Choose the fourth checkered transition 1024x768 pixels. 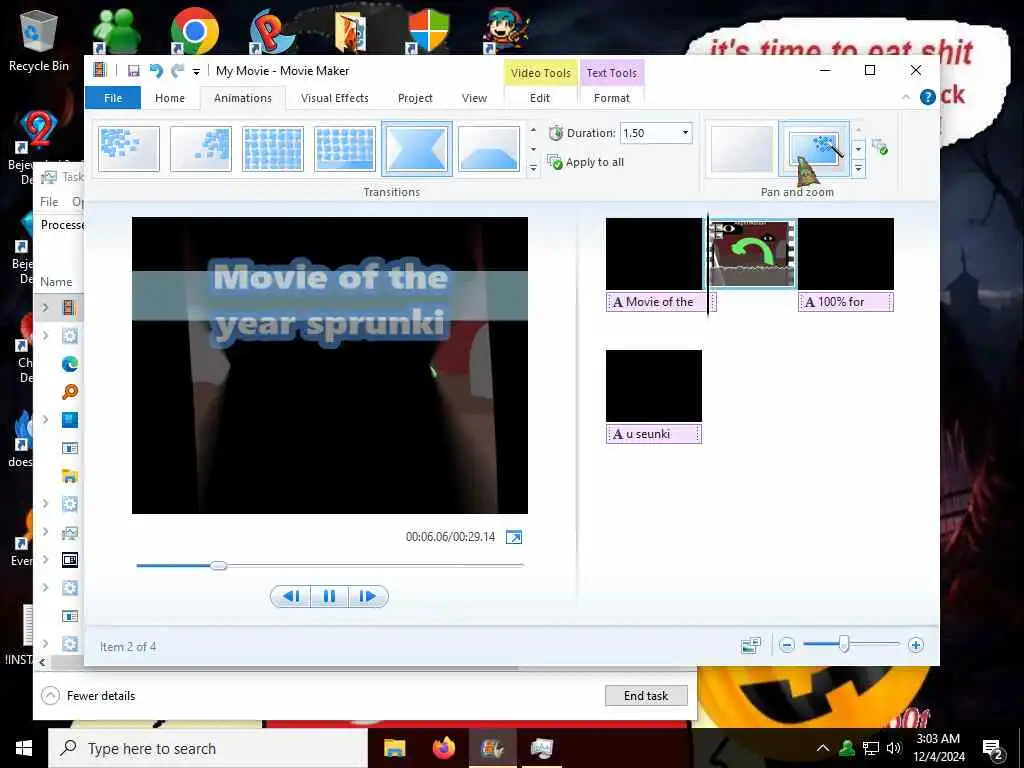pyautogui.click(x=345, y=149)
